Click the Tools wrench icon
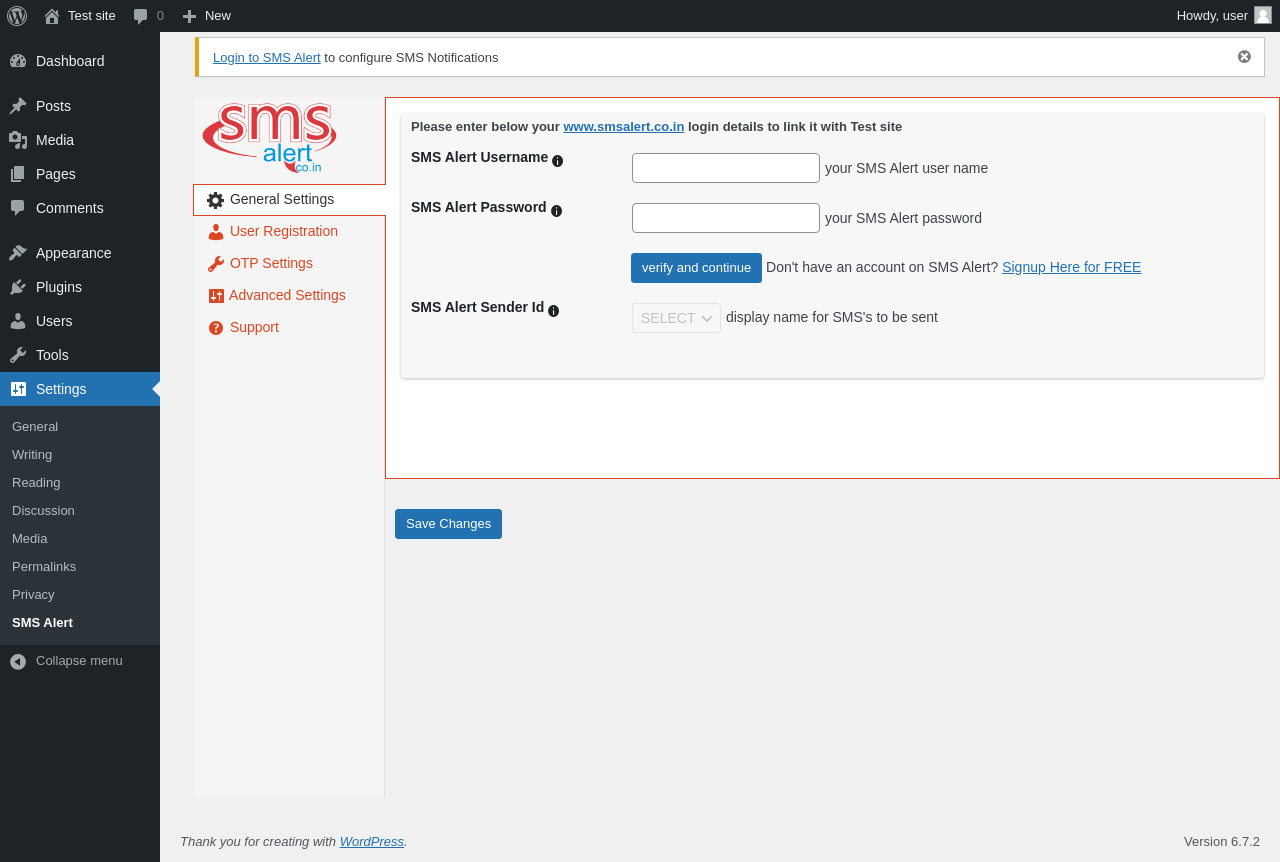 coord(18,355)
